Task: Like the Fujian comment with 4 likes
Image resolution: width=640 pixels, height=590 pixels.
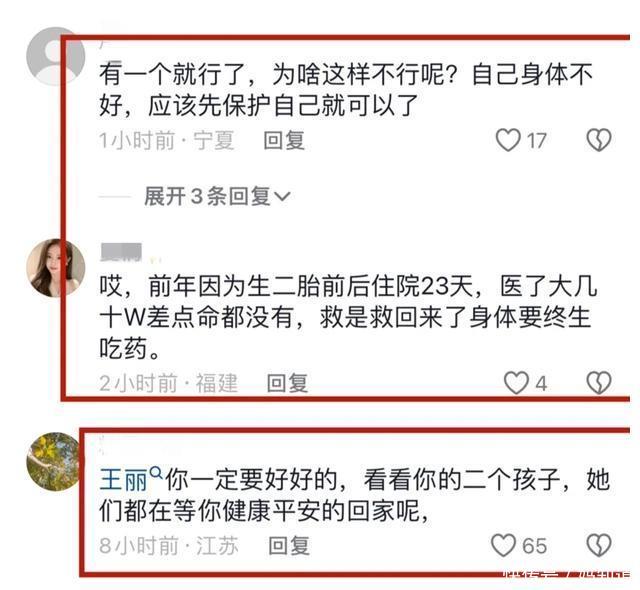Action: pyautogui.click(x=516, y=382)
